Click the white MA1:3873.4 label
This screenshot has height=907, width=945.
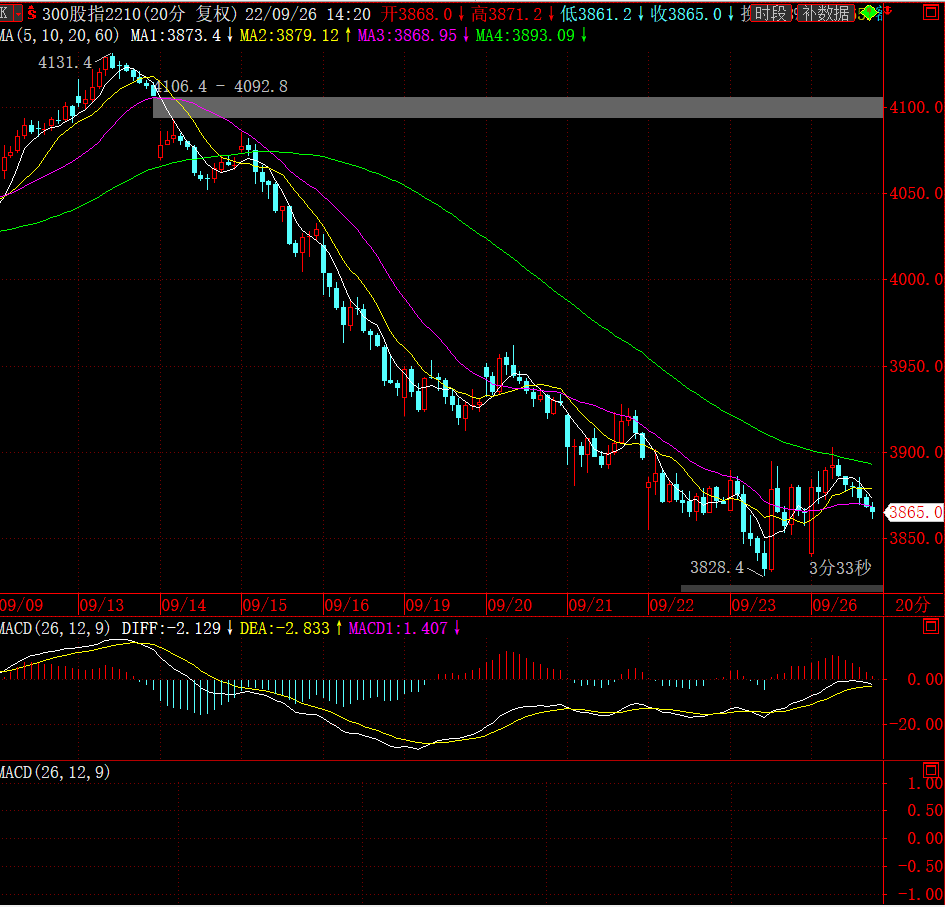tap(176, 36)
